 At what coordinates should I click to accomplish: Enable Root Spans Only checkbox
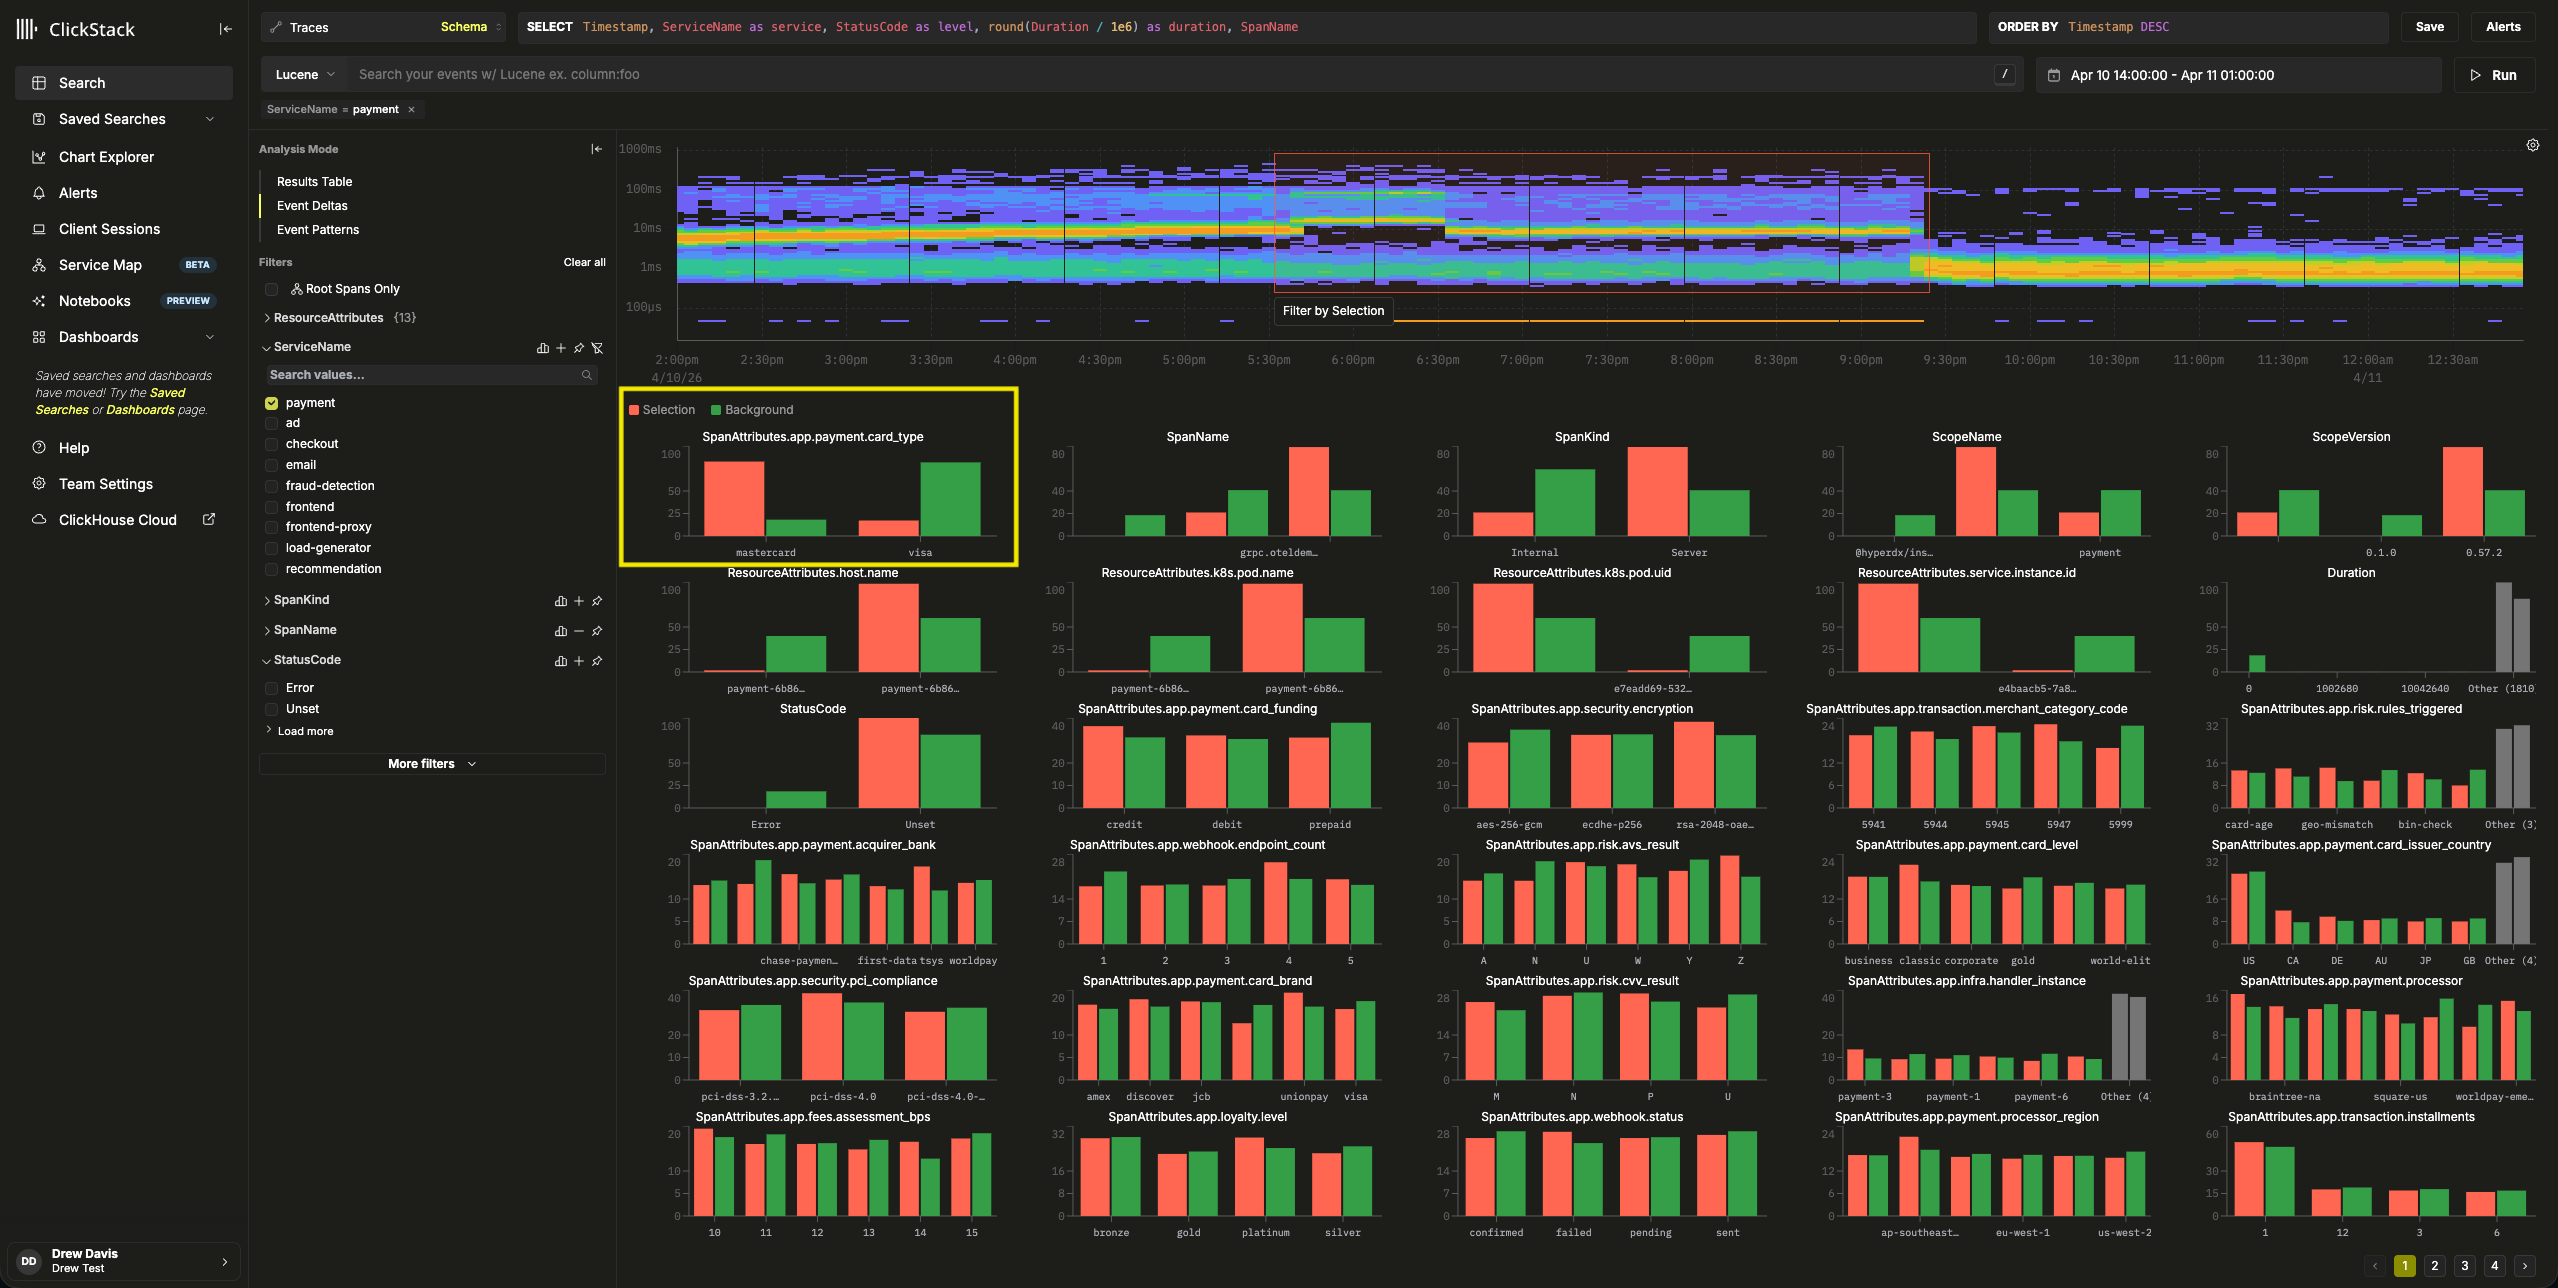tap(271, 289)
